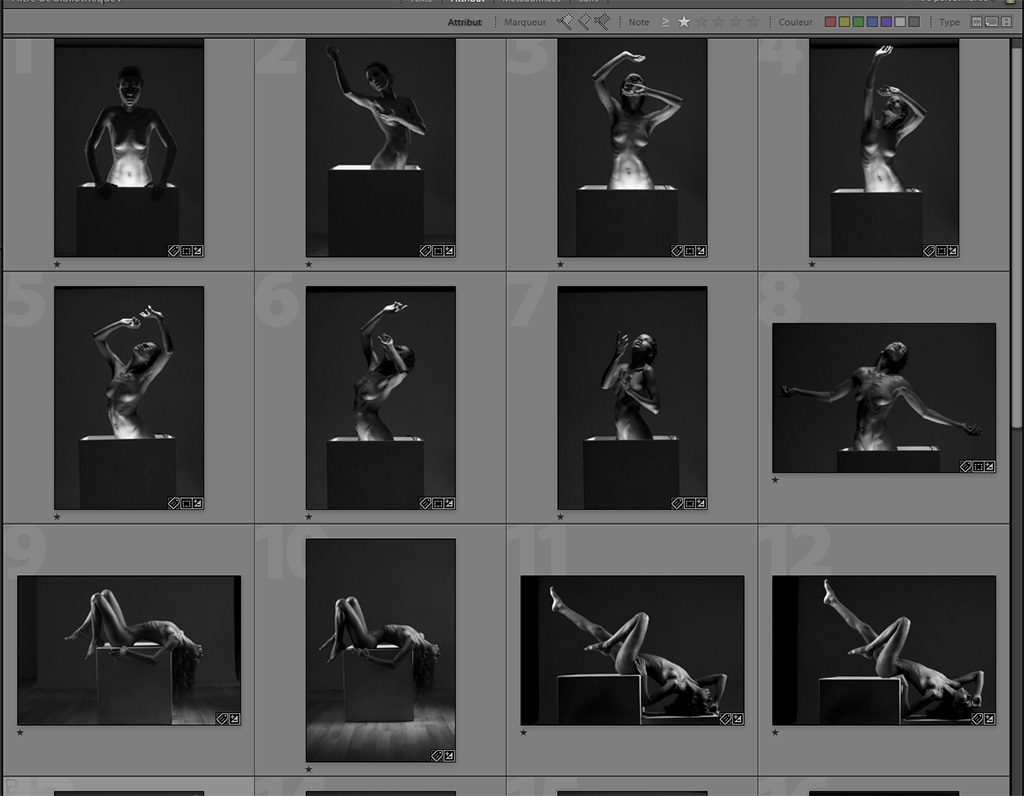Filter by no label dark gray swatch

tap(914, 22)
